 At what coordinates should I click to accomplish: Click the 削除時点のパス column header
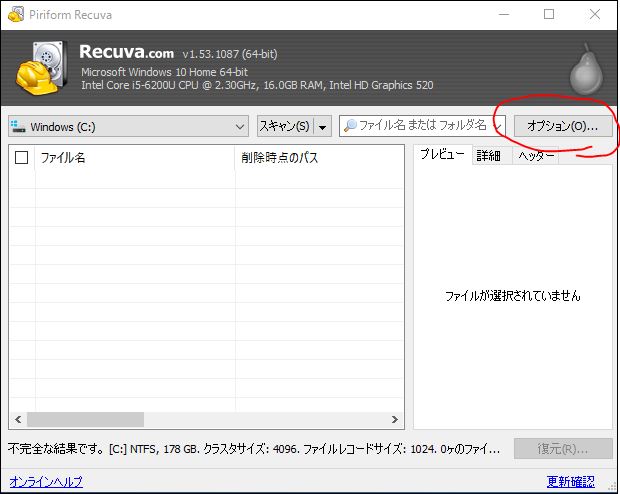pos(319,158)
